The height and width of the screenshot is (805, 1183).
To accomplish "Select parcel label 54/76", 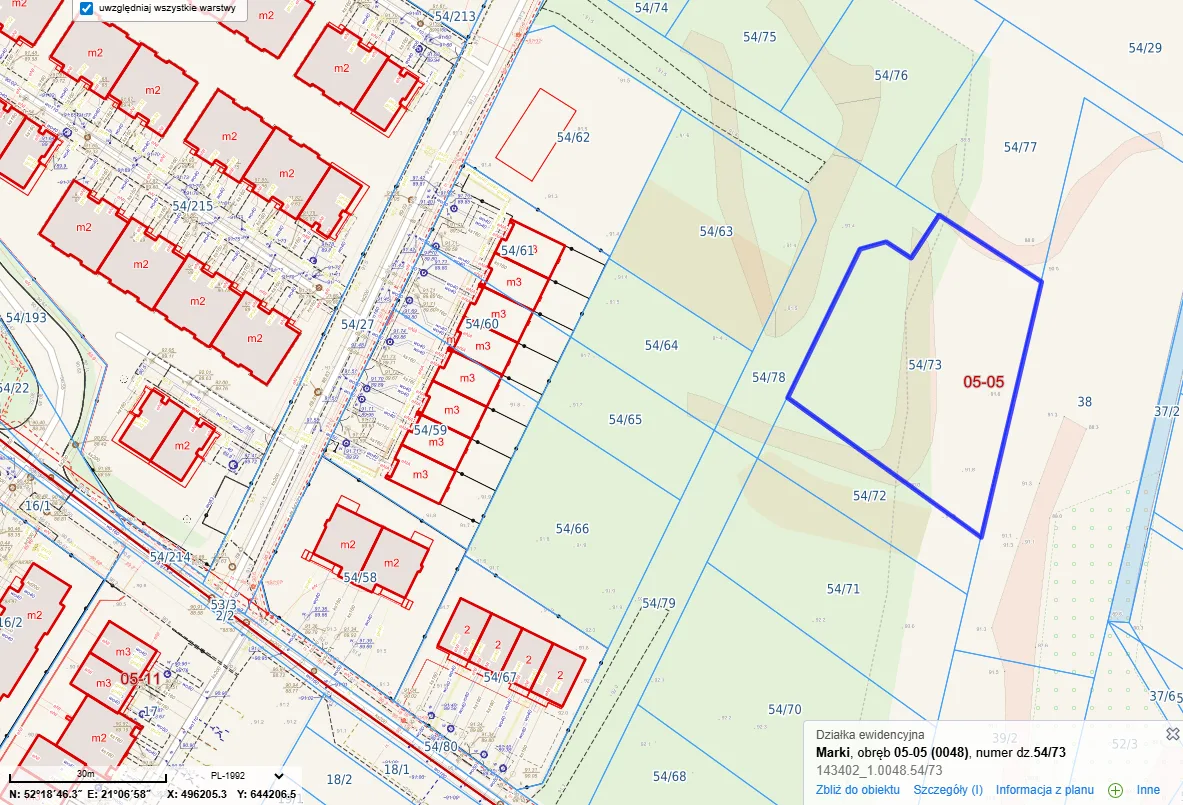I will click(x=891, y=75).
